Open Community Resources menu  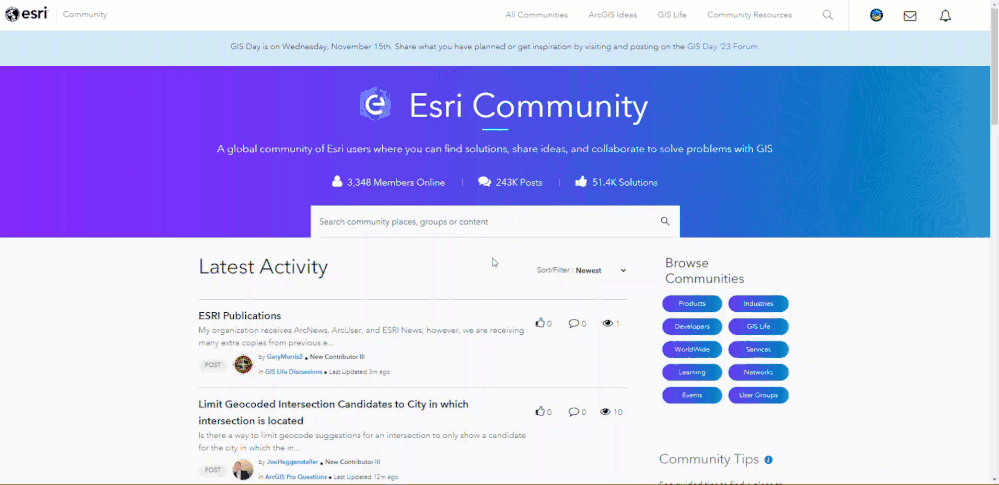pos(749,15)
